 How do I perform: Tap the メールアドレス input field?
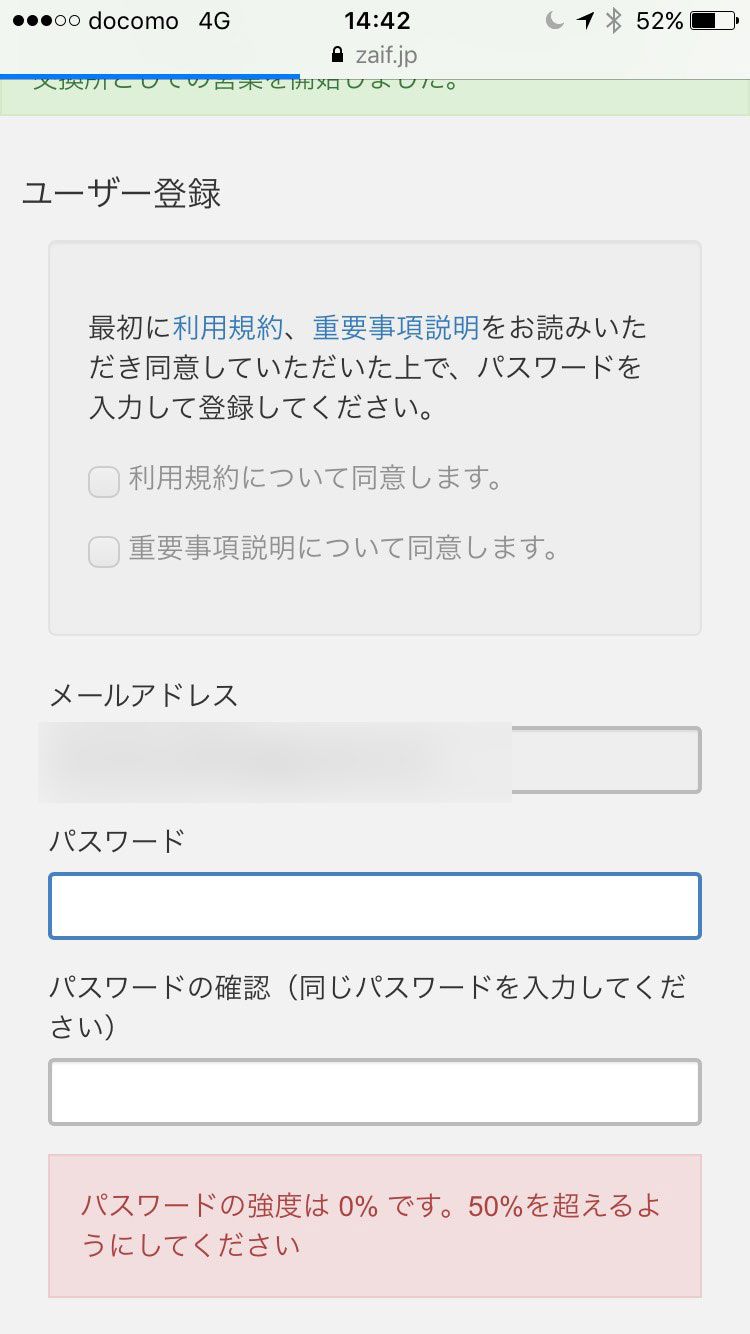pos(375,761)
